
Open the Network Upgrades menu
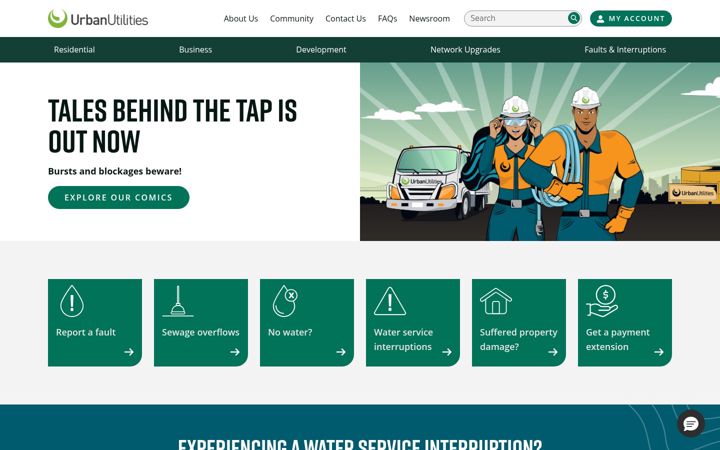pos(465,50)
